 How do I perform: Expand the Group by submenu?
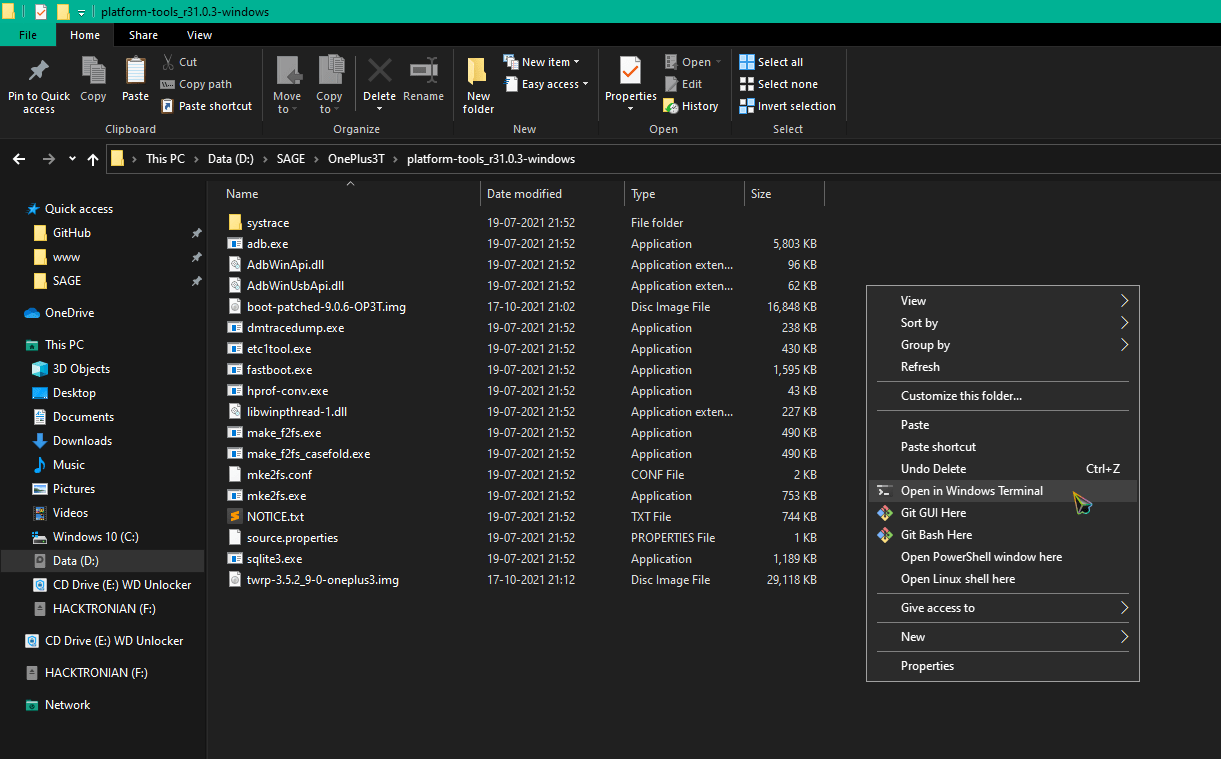(x=1124, y=345)
